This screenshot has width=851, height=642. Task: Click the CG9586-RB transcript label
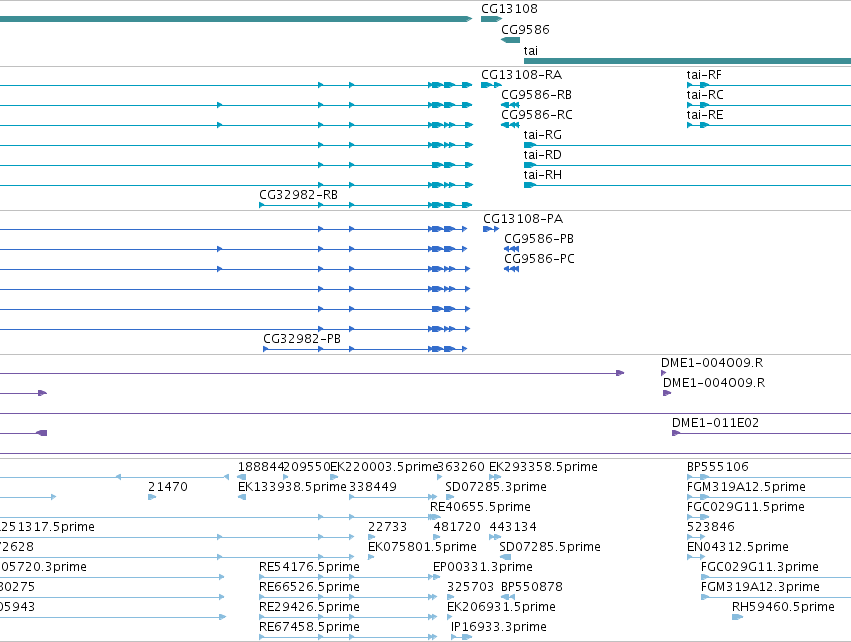coord(536,95)
